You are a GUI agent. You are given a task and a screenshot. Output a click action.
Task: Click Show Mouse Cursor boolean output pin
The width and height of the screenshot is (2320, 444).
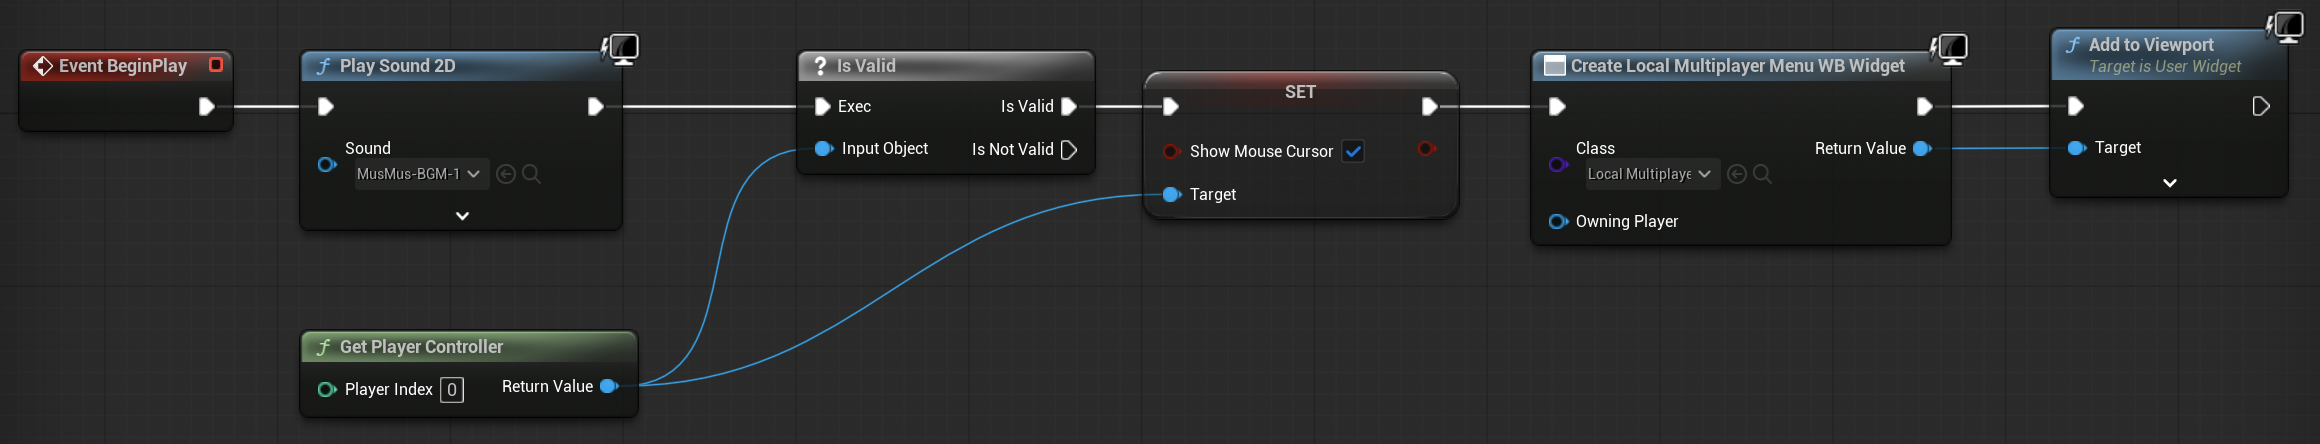coord(1427,148)
